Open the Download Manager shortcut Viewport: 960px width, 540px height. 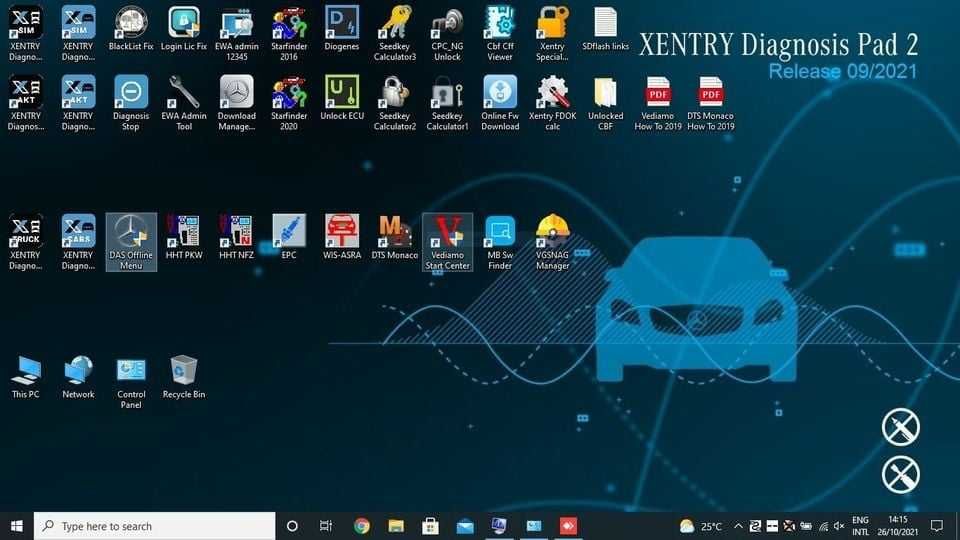coord(237,103)
